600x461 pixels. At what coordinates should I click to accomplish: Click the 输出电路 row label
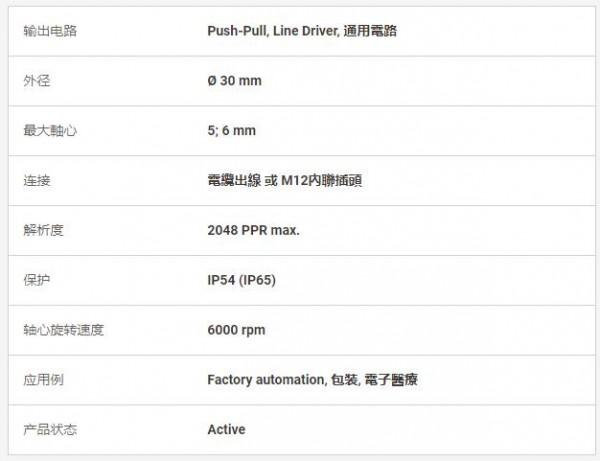(50, 31)
